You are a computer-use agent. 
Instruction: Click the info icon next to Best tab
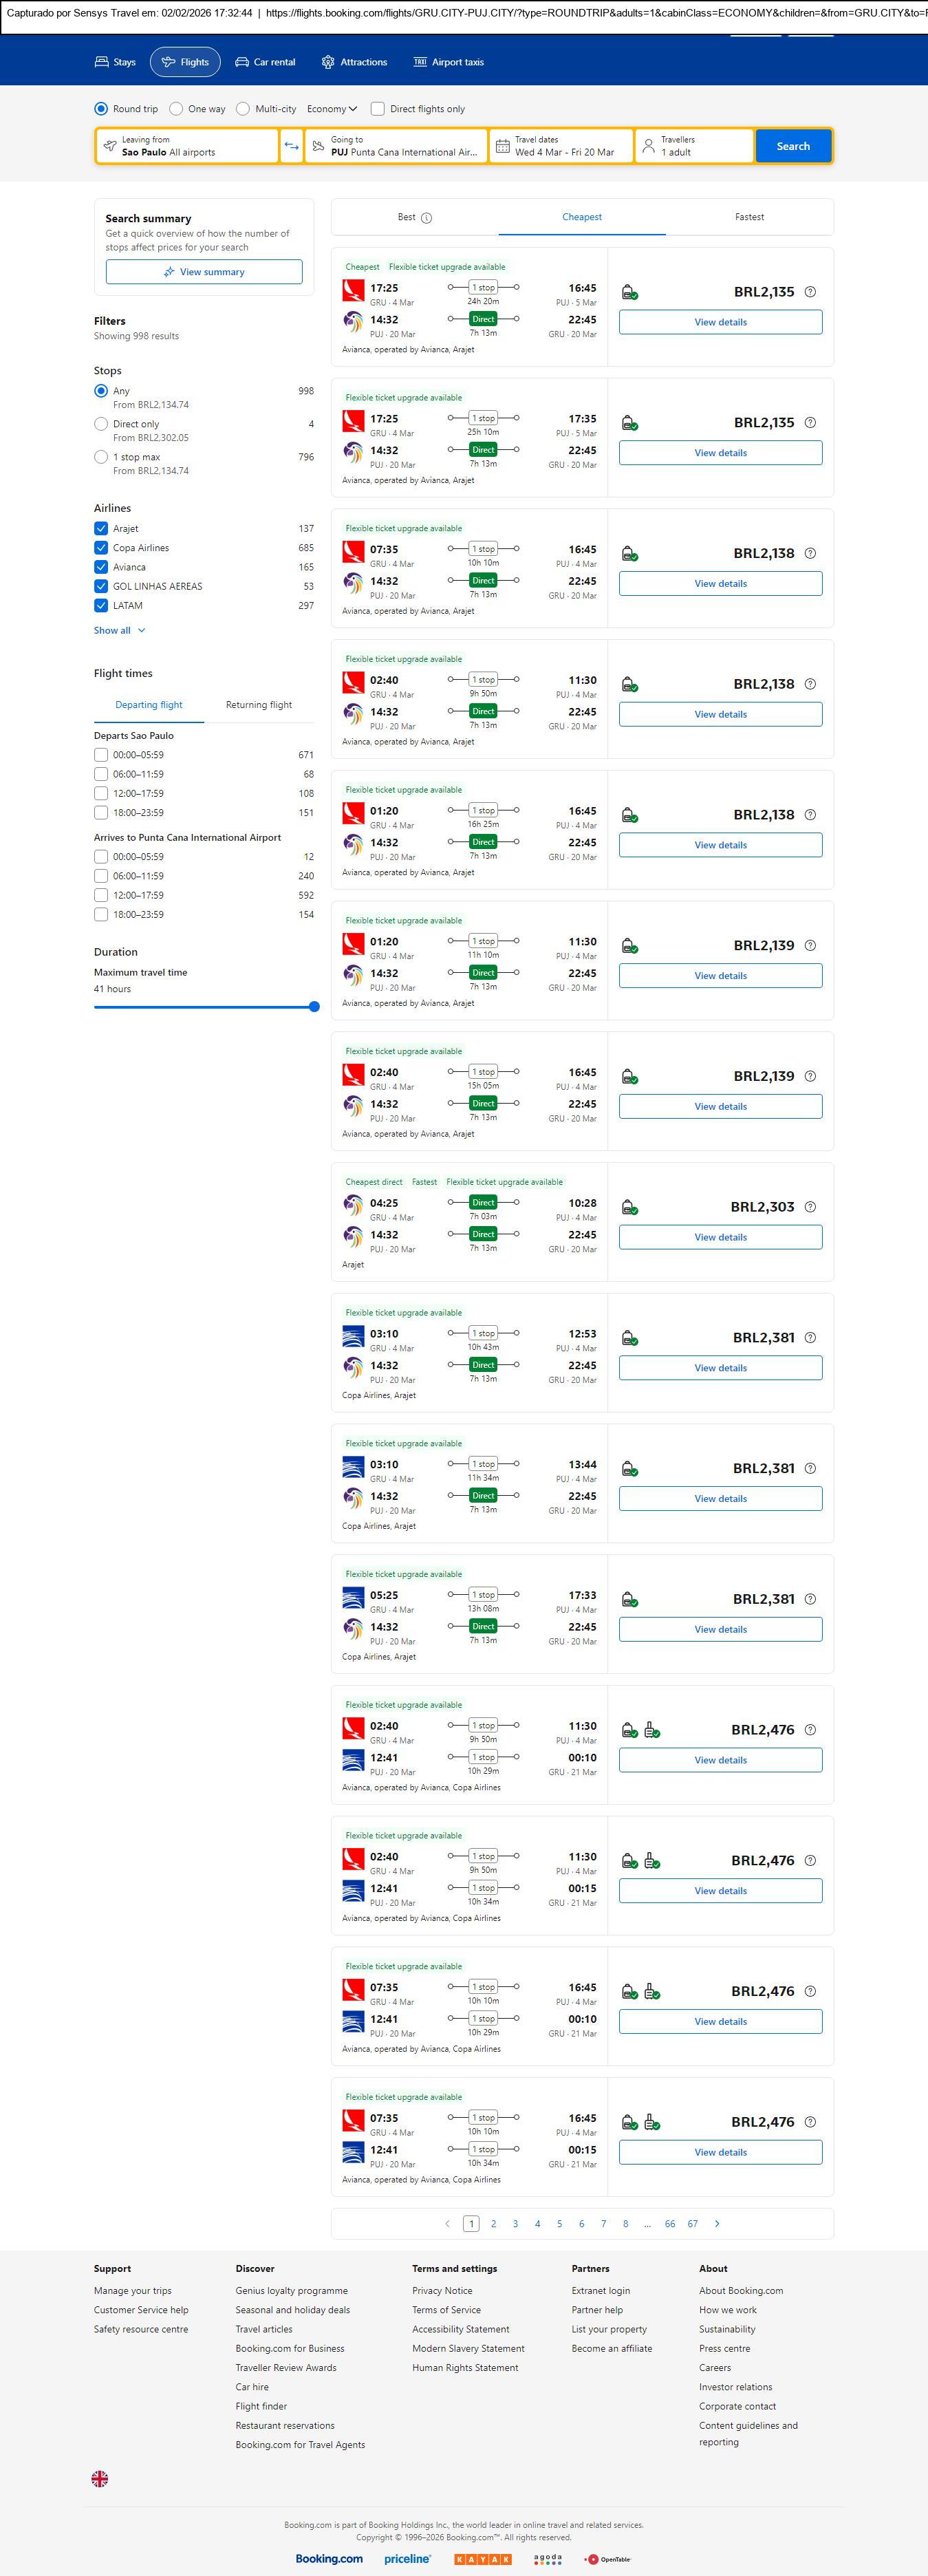(x=427, y=218)
